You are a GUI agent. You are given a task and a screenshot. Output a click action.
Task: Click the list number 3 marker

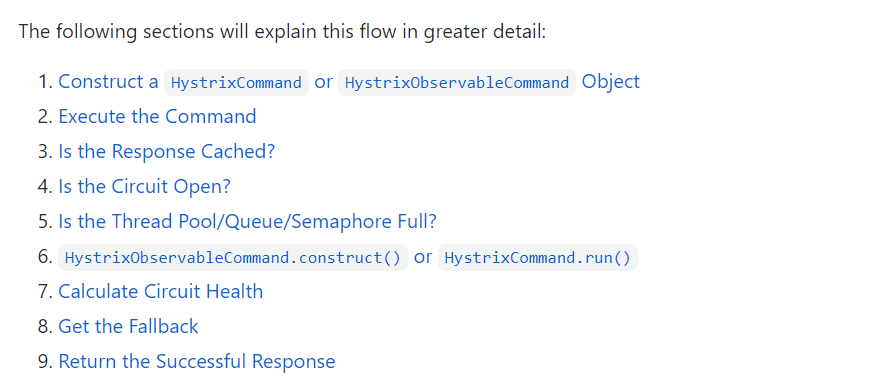(45, 152)
